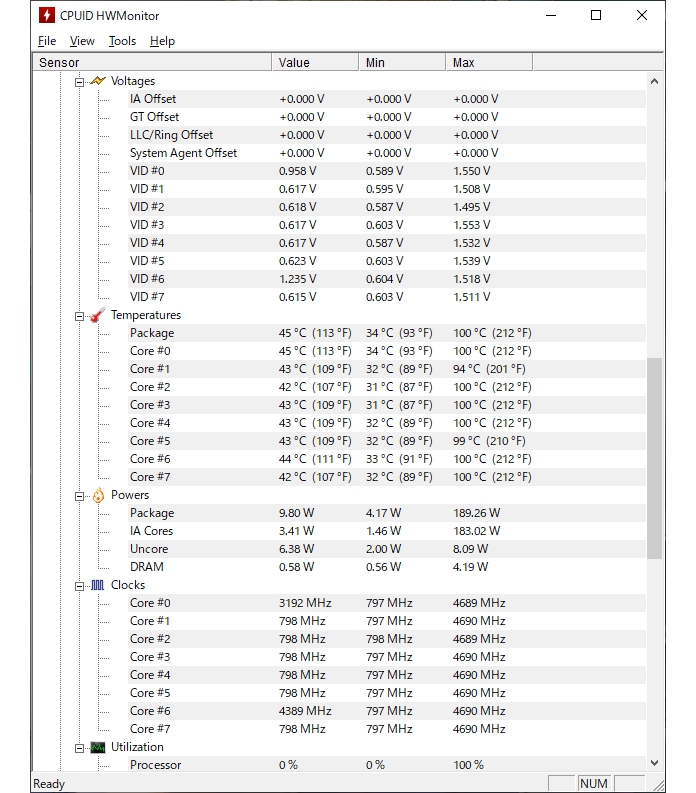
Task: Click the CPUID HWMonitor app icon
Action: coord(47,15)
